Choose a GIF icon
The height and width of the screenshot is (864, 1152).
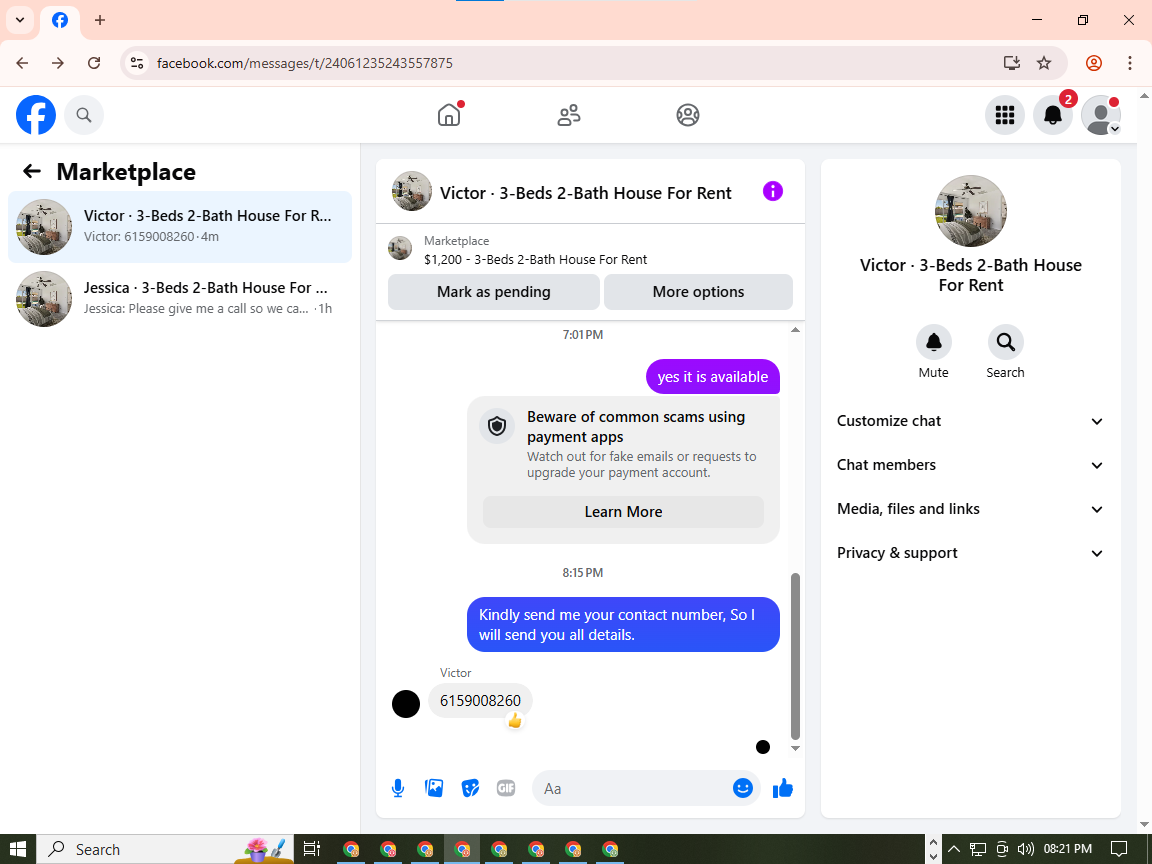pyautogui.click(x=505, y=788)
